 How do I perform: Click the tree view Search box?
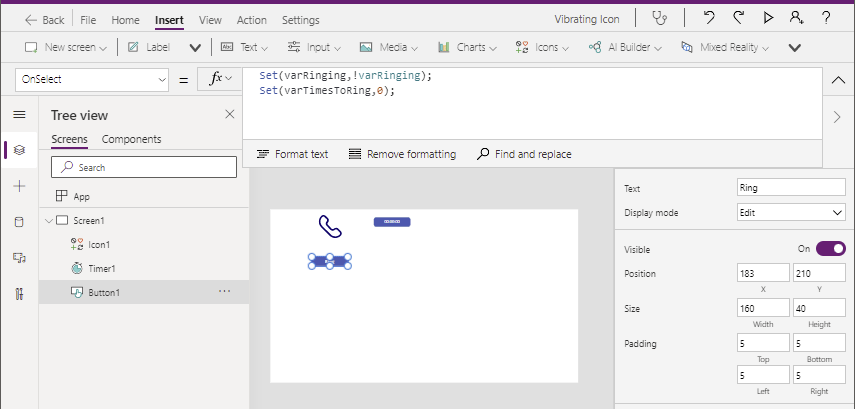144,167
